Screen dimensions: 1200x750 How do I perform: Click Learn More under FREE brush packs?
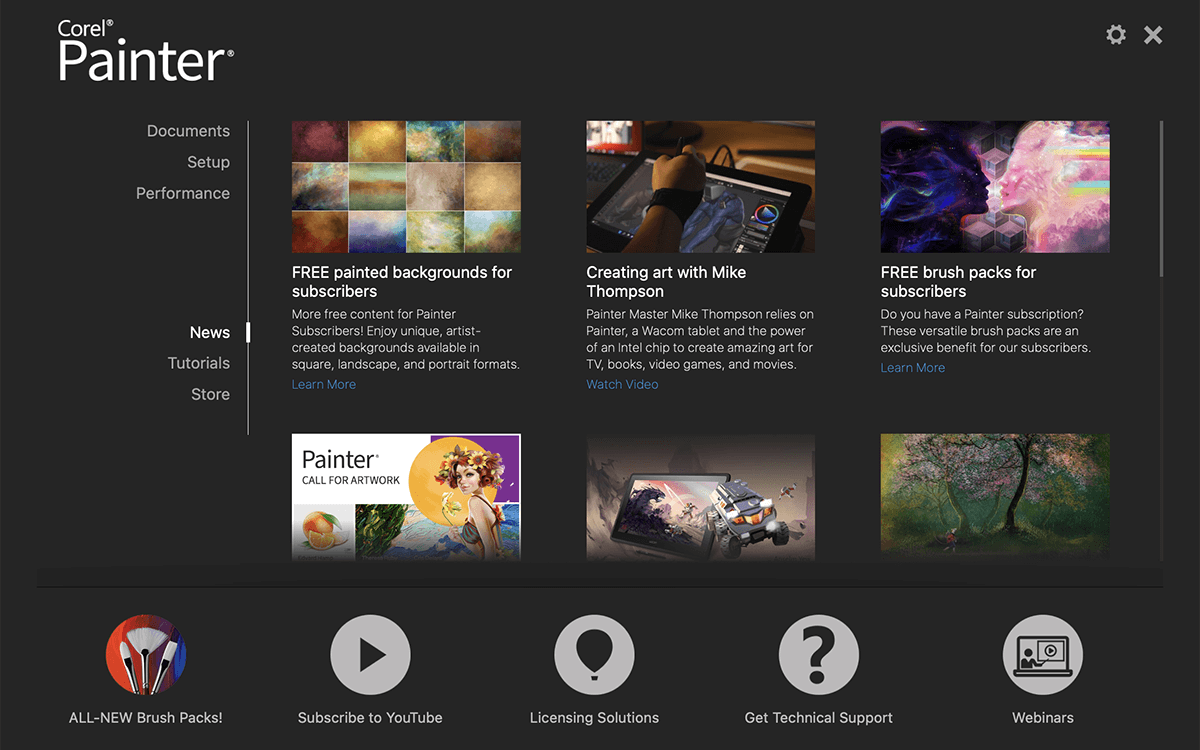point(913,367)
